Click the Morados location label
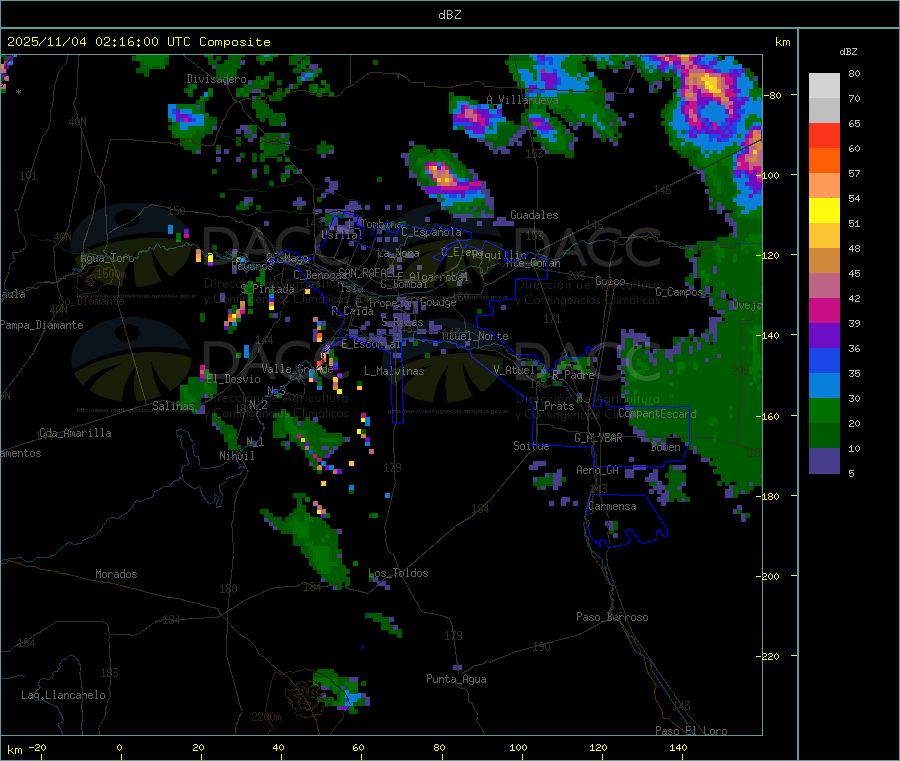 click(x=116, y=574)
